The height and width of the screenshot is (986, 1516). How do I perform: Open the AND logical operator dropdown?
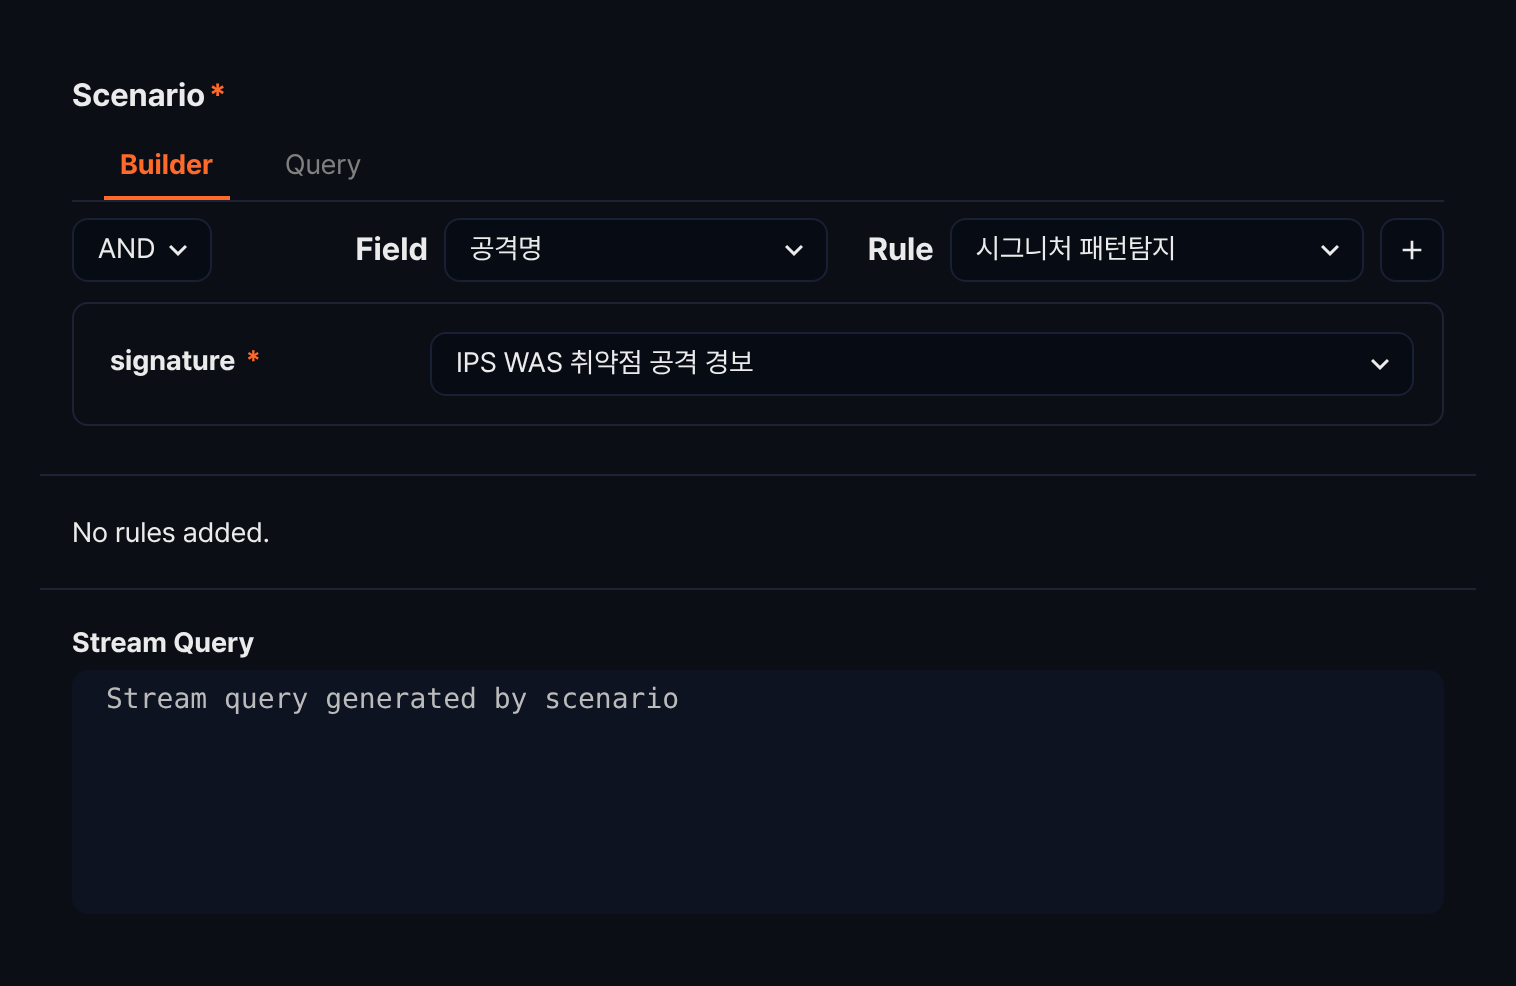142,250
